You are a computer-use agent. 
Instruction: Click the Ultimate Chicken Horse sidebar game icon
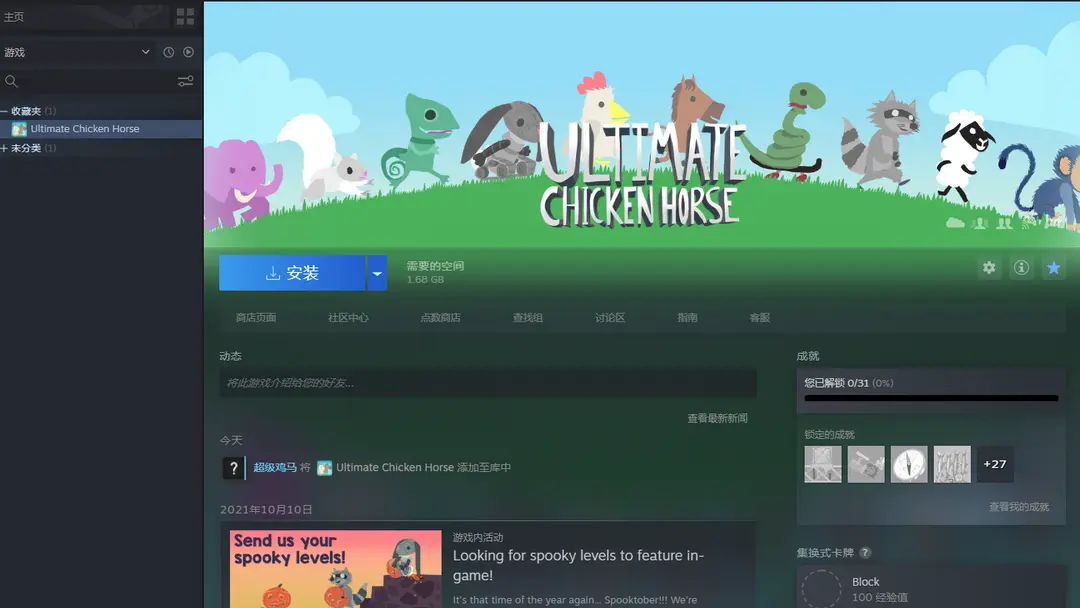point(19,129)
